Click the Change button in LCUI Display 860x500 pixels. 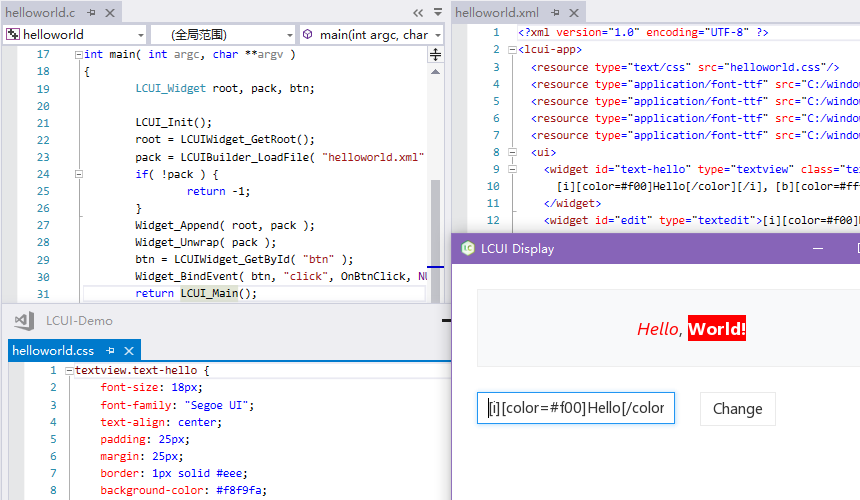[737, 409]
